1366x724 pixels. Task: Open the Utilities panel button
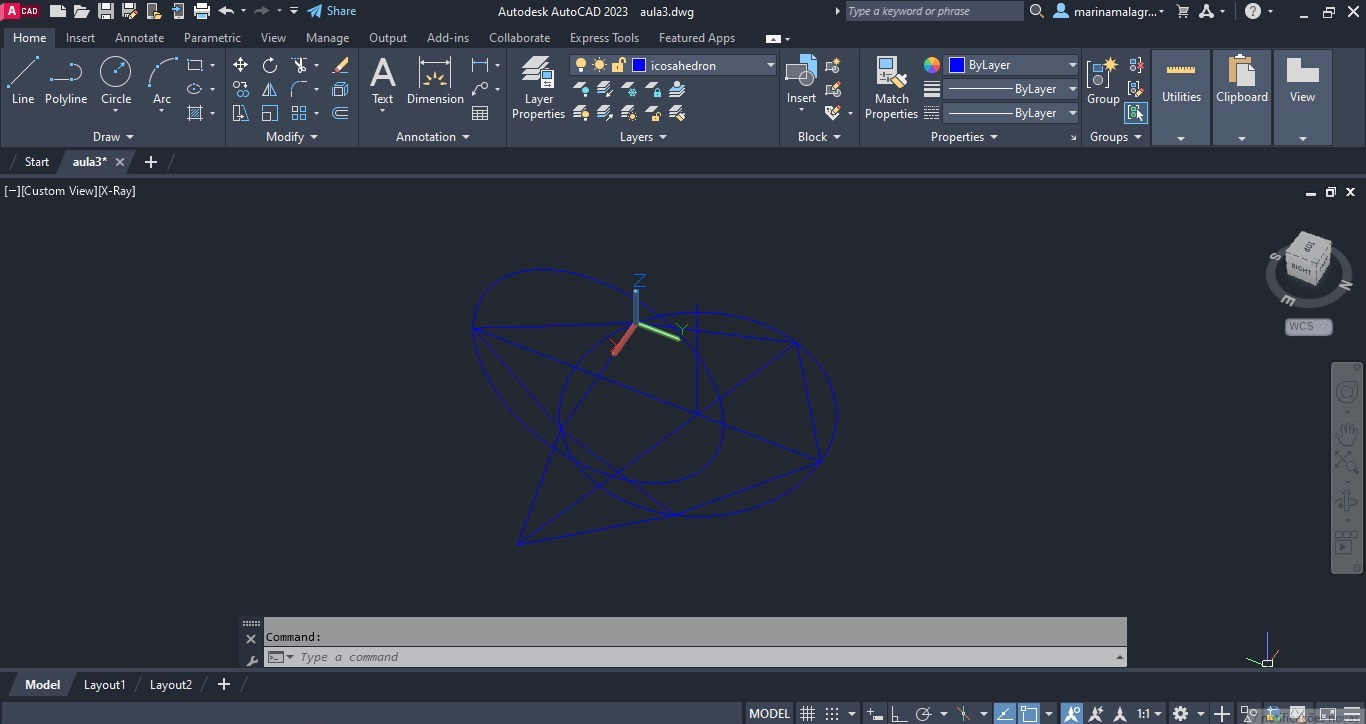[x=1181, y=97]
